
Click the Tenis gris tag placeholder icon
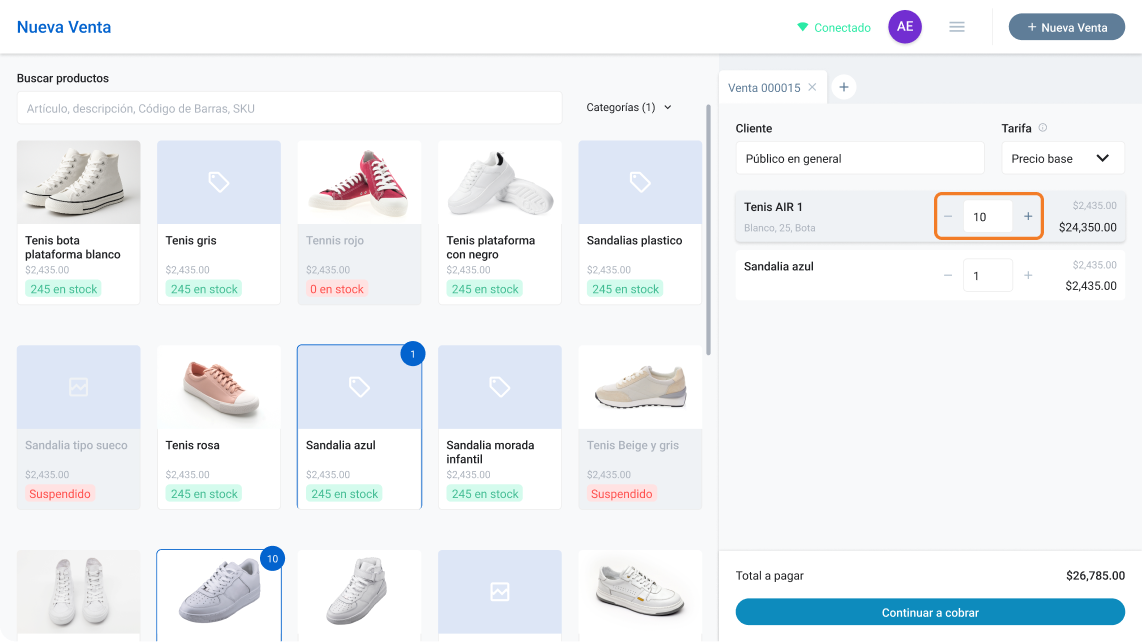point(219,182)
